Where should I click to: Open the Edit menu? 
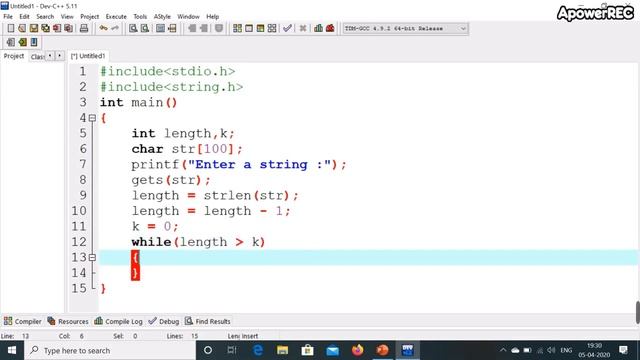click(x=24, y=17)
